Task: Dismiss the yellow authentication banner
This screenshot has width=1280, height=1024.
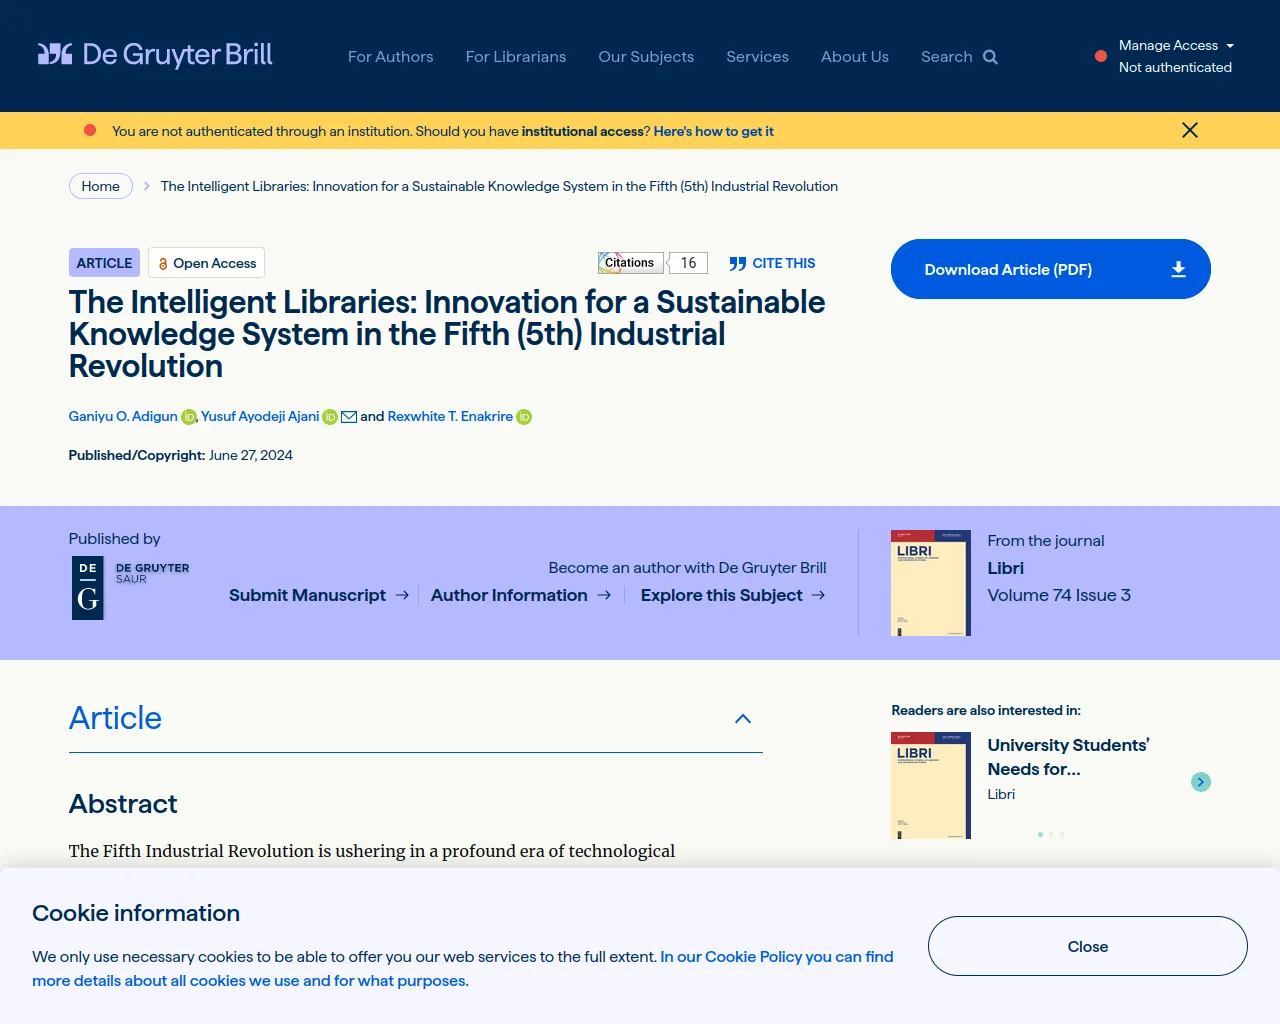Action: coord(1189,130)
